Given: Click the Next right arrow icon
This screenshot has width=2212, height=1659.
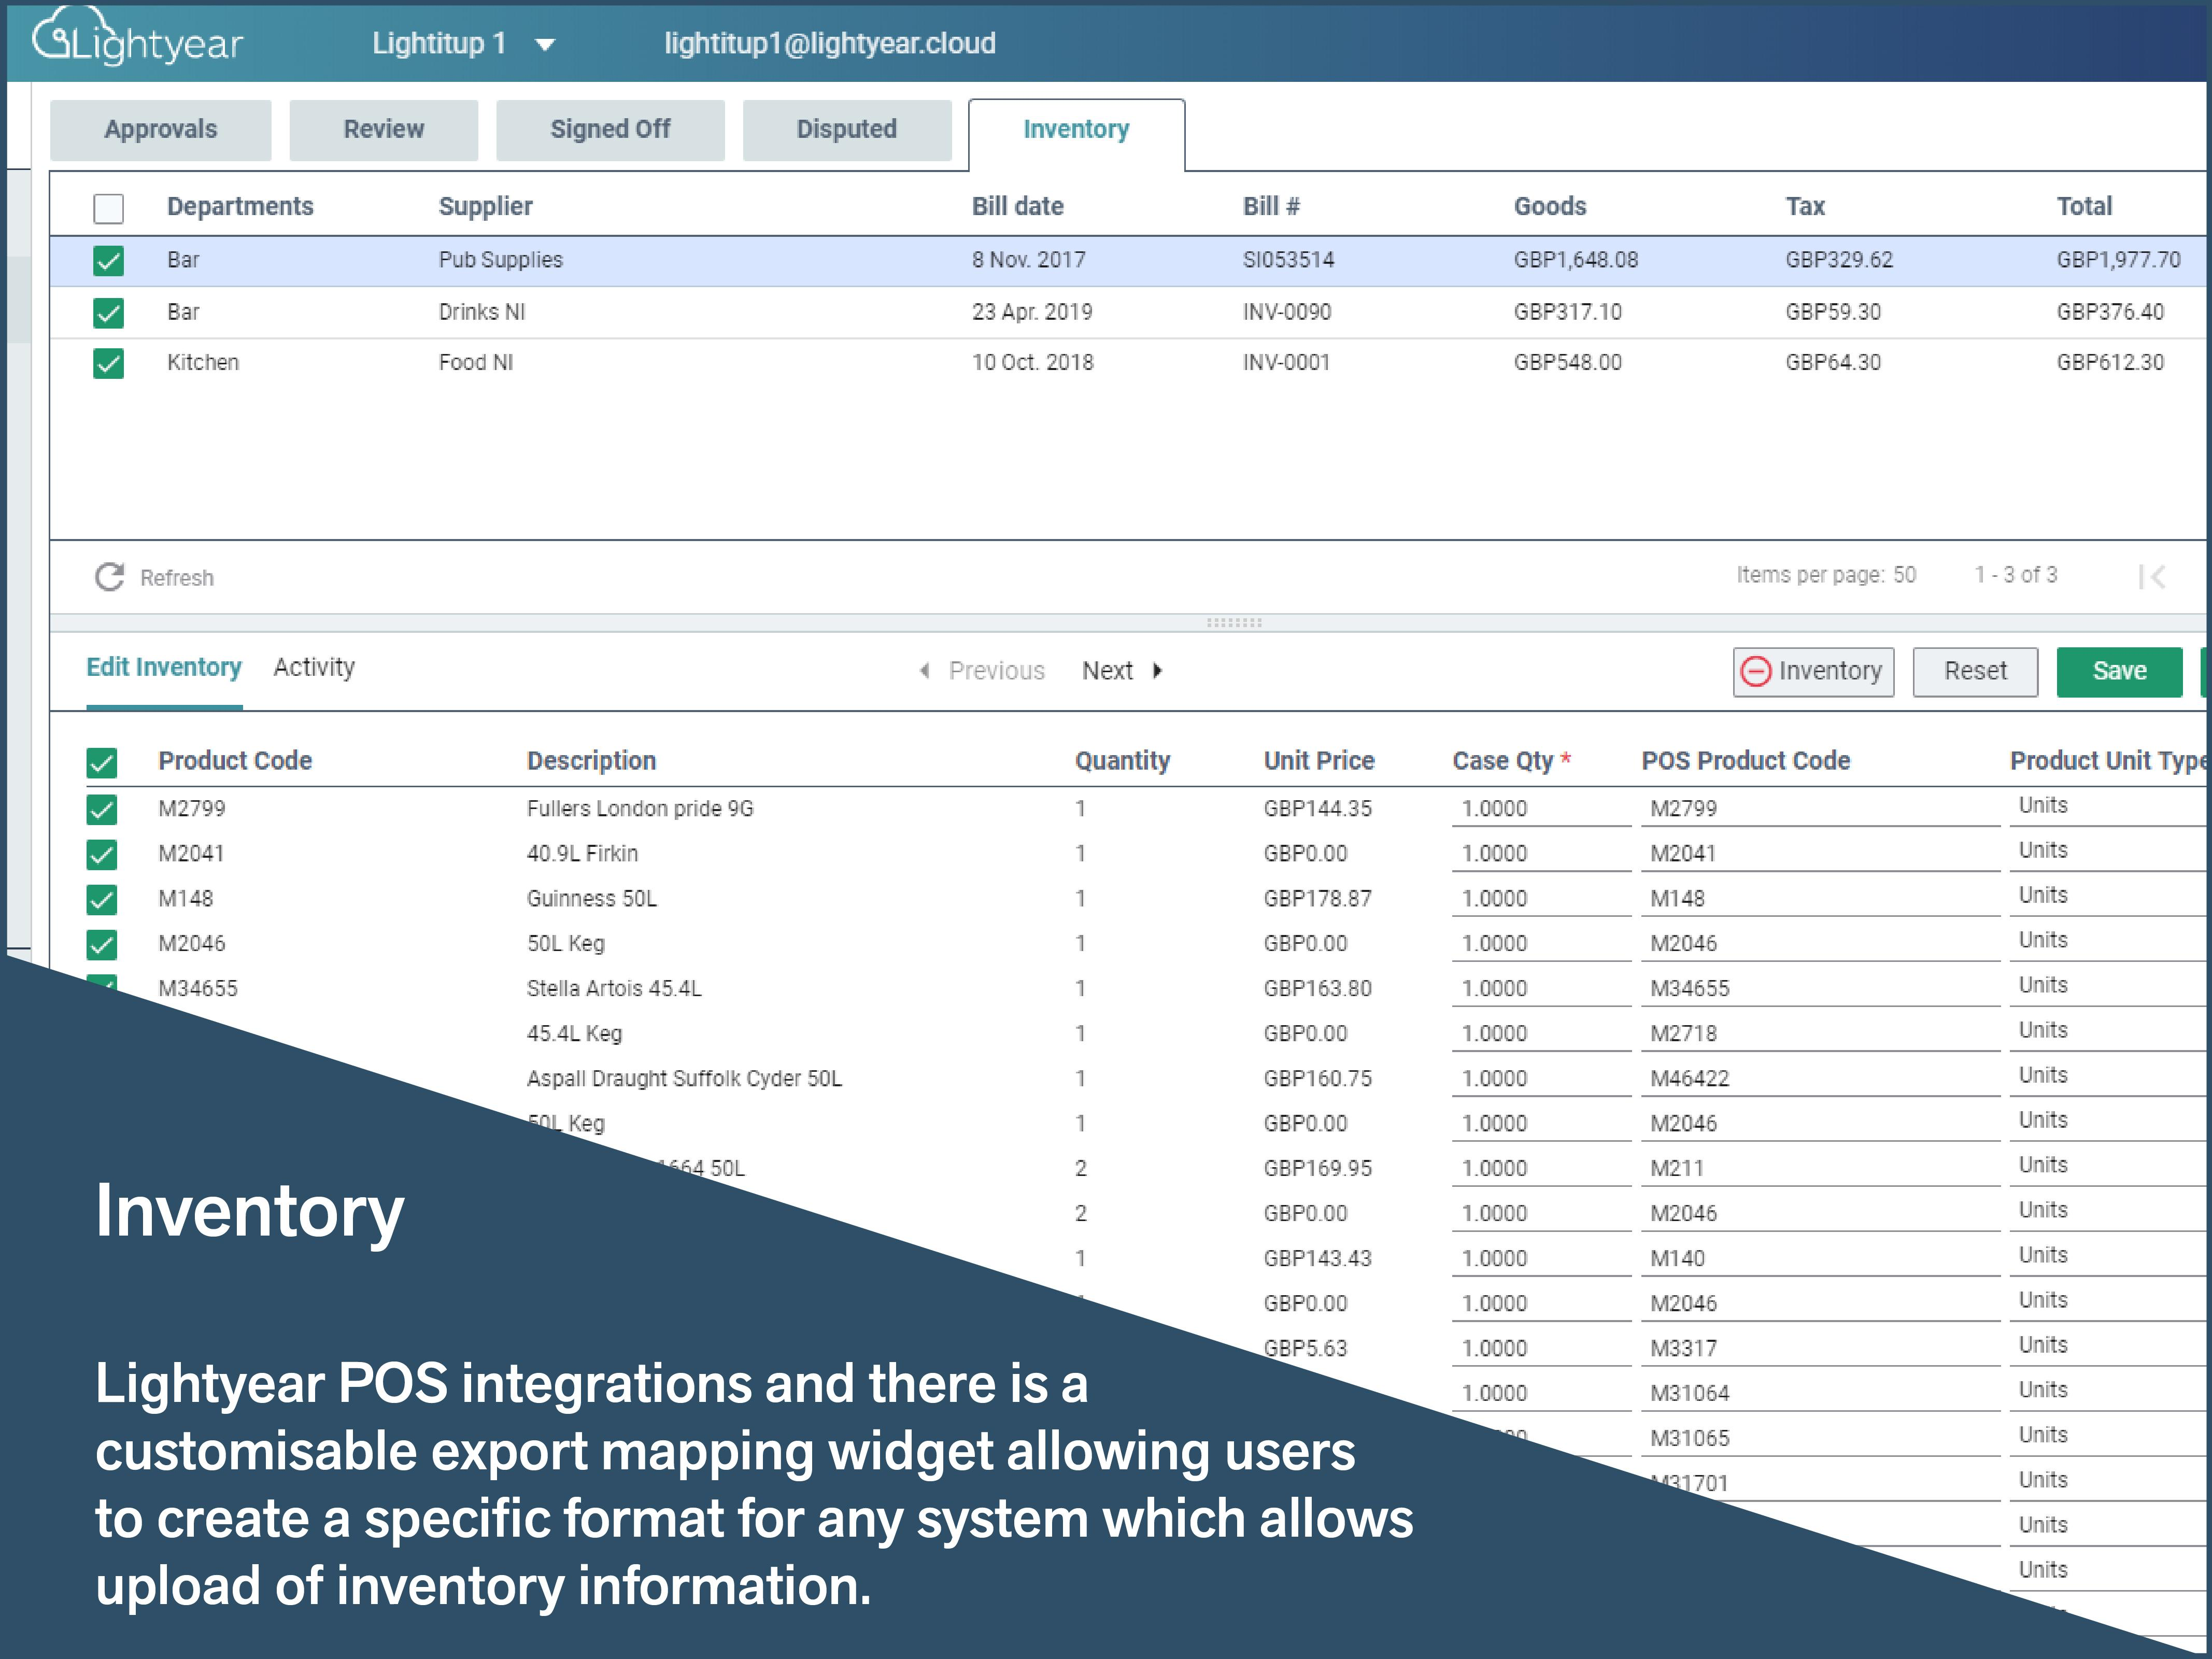Looking at the screenshot, I should tap(1158, 671).
